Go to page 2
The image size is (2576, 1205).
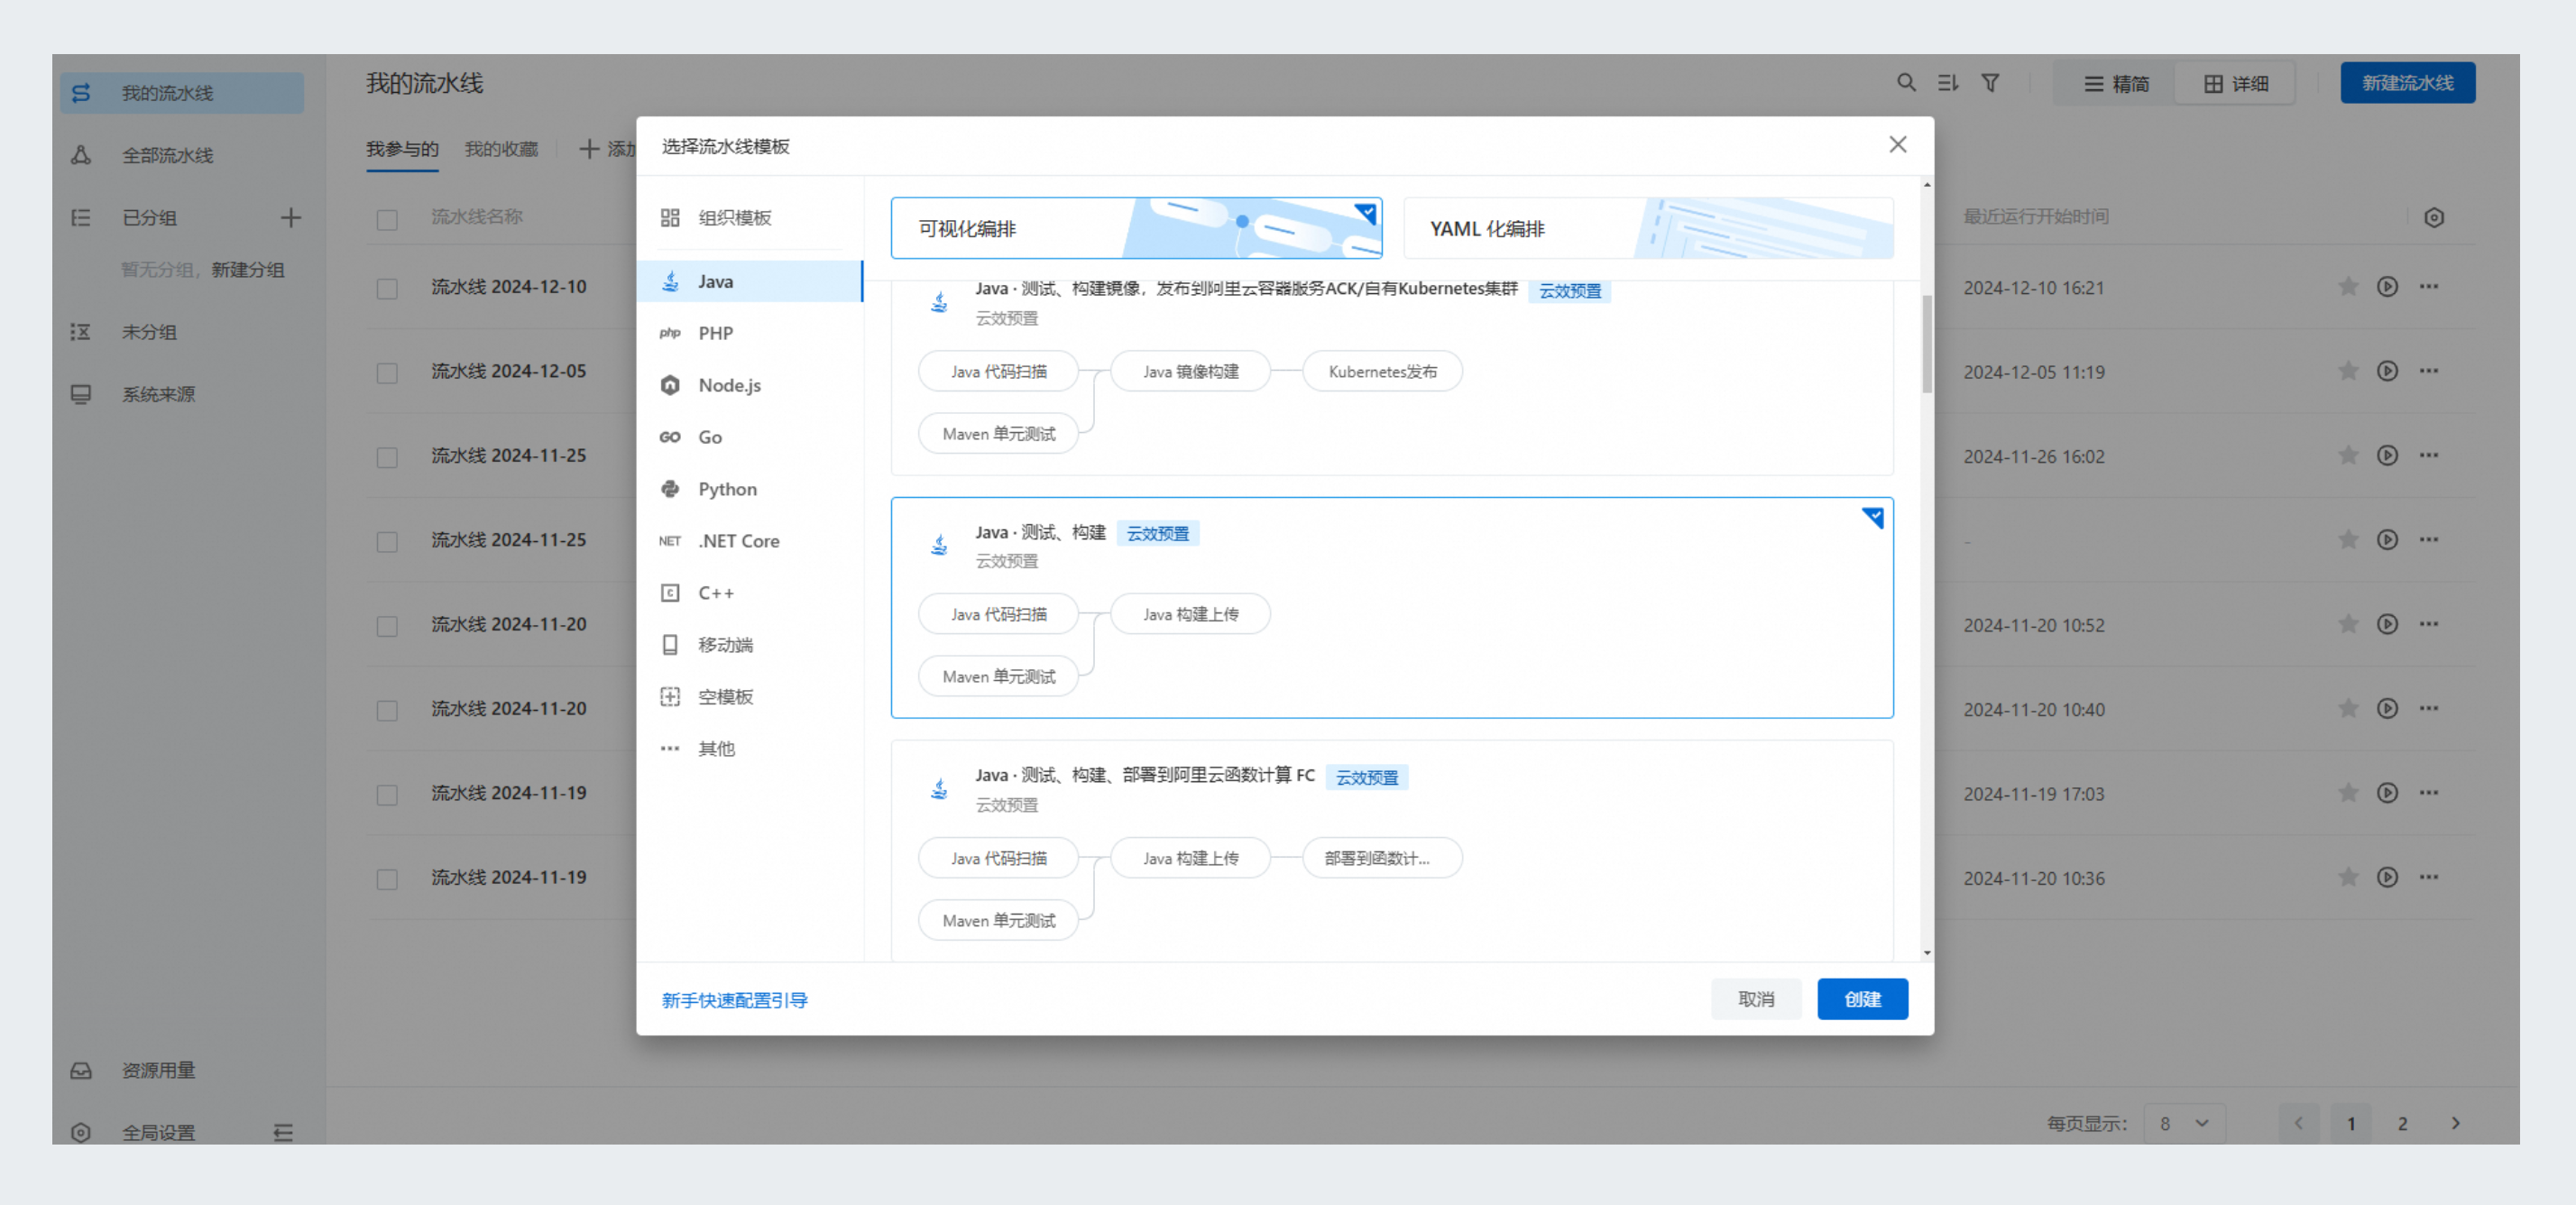(x=2402, y=1123)
